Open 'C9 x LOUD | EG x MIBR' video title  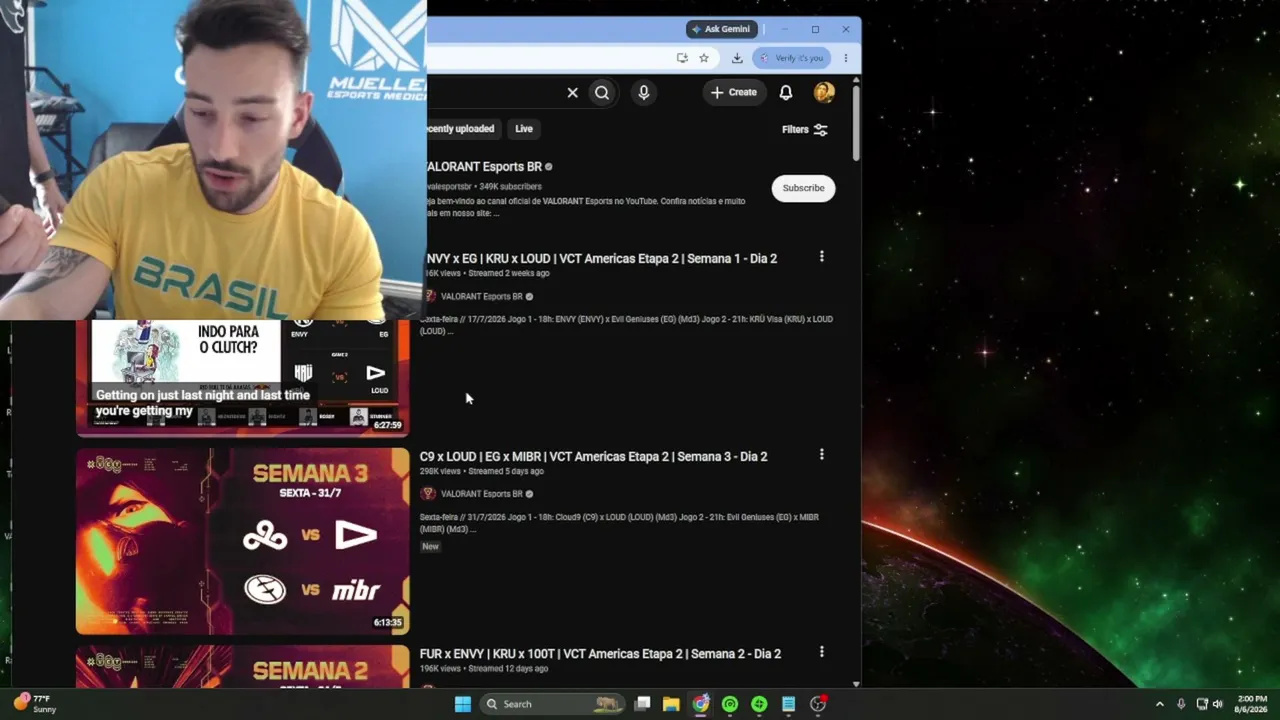[x=594, y=456]
